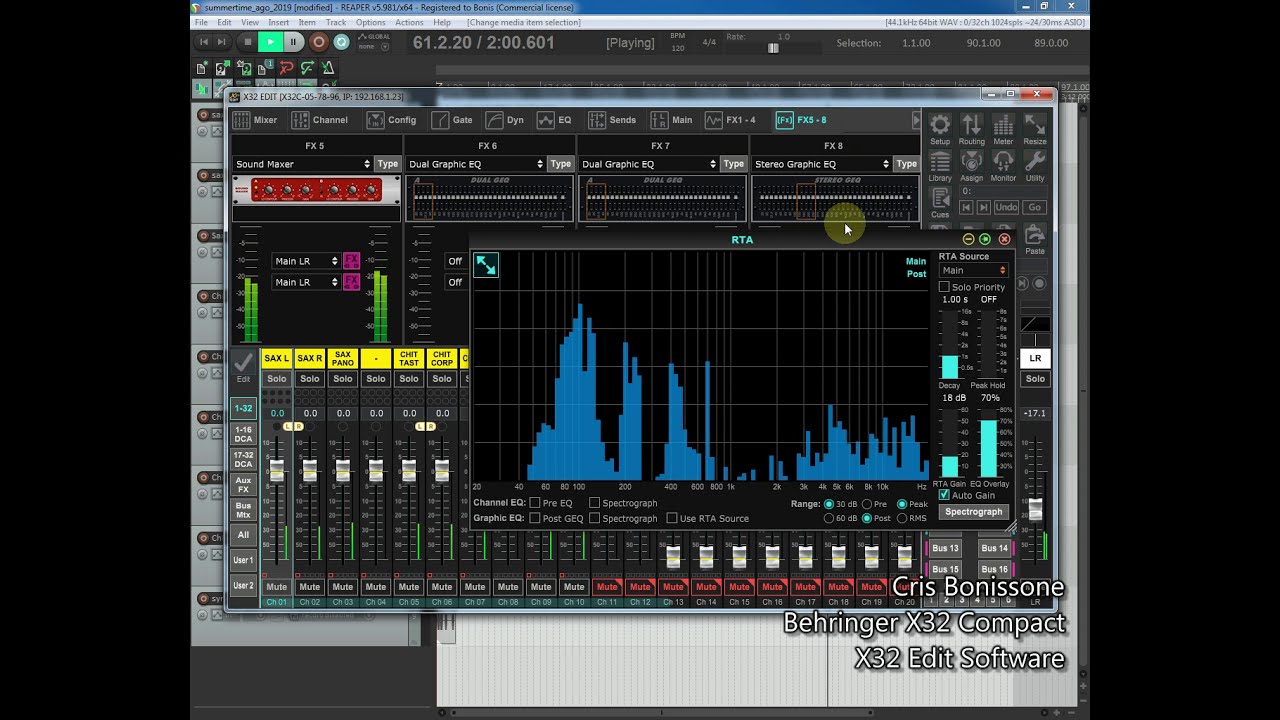Click the Spectrograph button in RTA panel
The width and height of the screenshot is (1280, 720).
pos(973,512)
